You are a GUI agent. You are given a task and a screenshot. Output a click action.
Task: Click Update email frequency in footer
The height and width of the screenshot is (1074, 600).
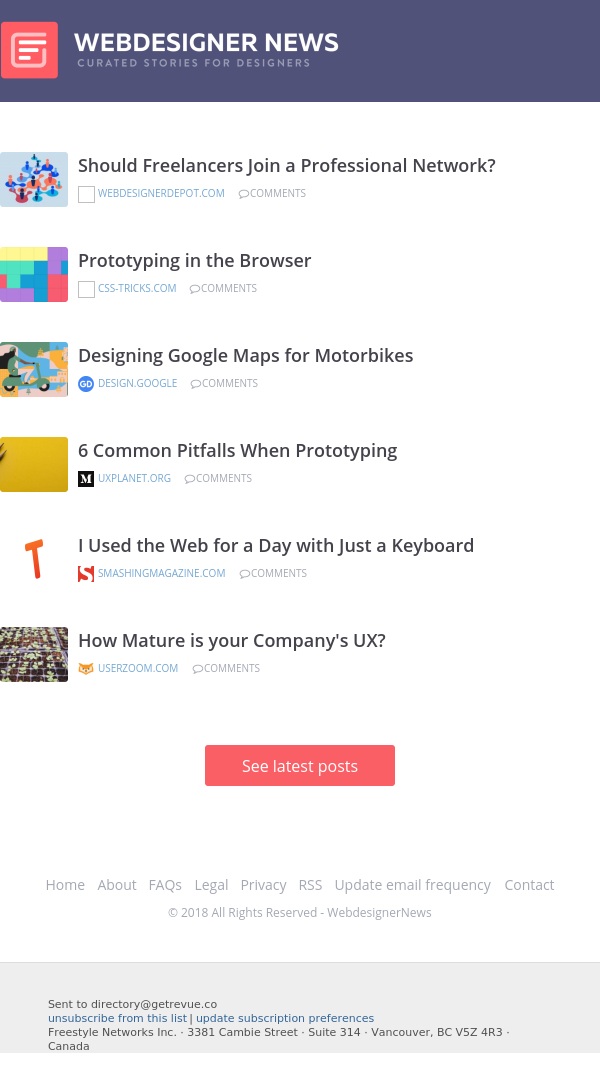coord(412,885)
